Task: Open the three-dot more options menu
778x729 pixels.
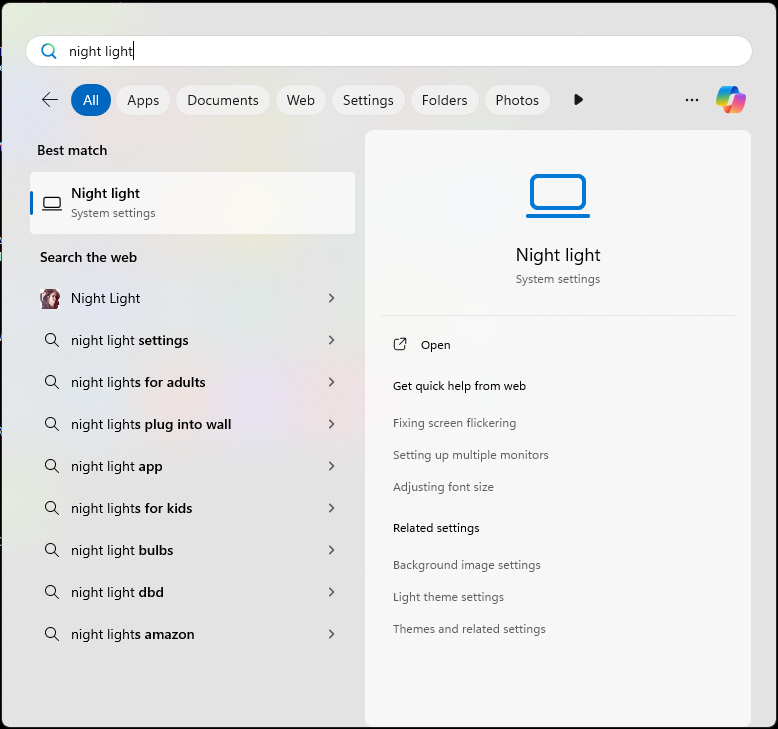Action: pos(692,100)
